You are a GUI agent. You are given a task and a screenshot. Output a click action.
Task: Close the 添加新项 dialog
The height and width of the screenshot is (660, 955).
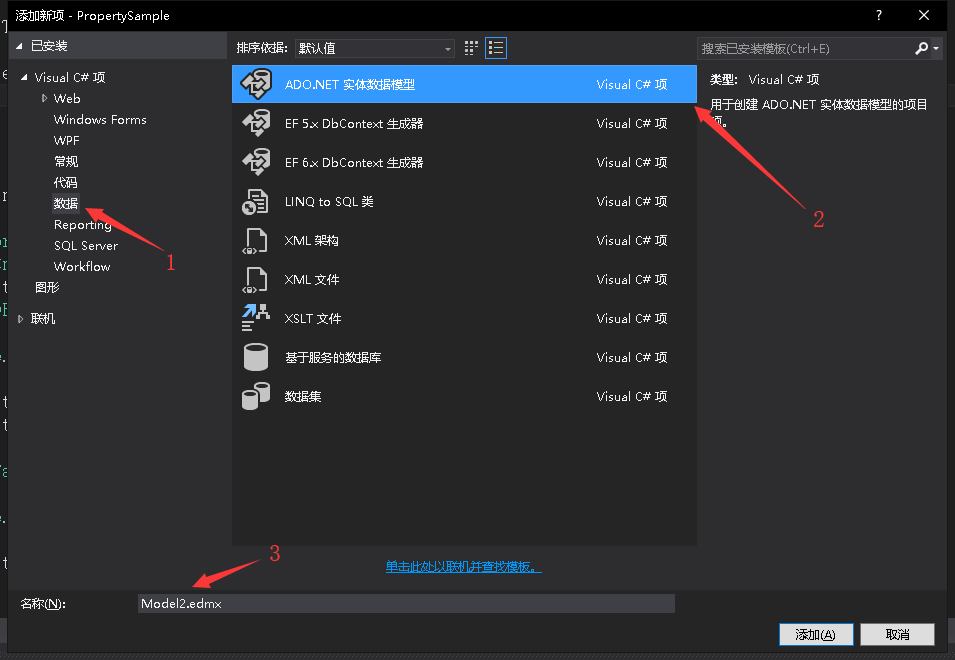[x=924, y=15]
